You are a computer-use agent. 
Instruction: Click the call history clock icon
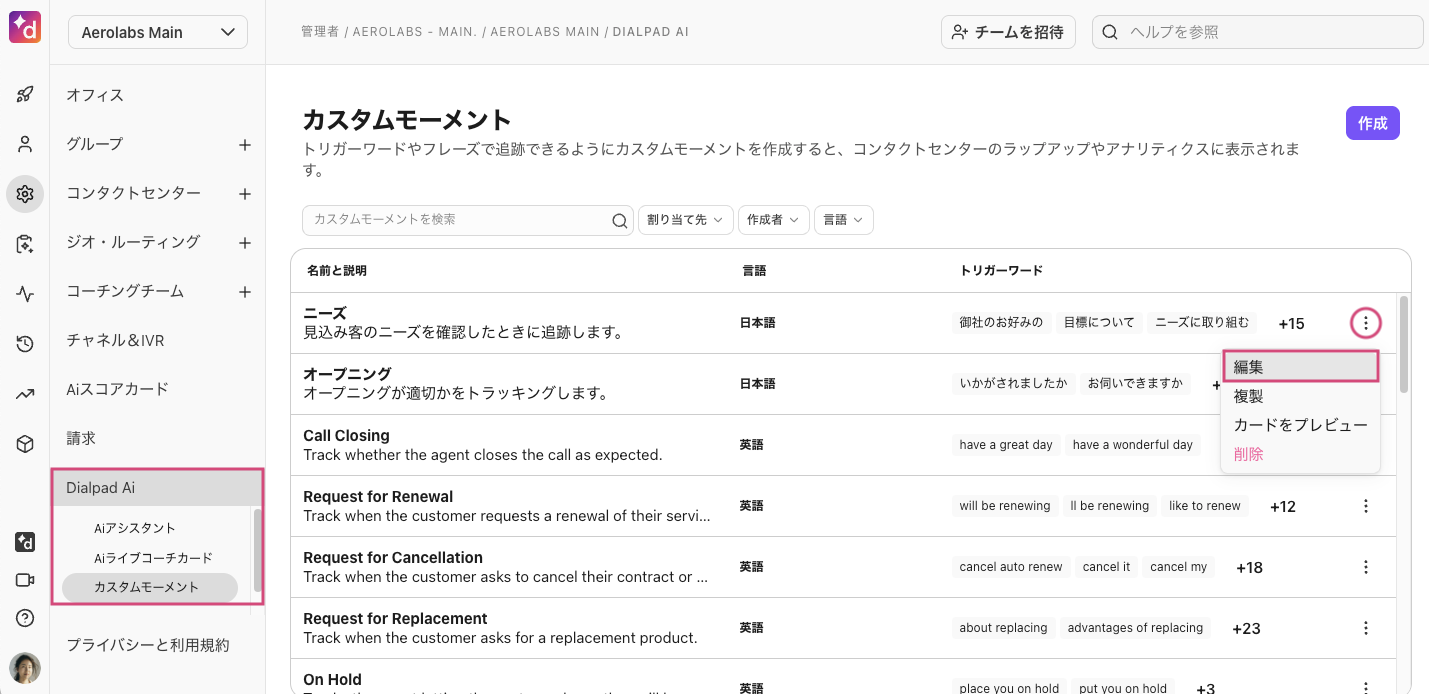pos(25,344)
